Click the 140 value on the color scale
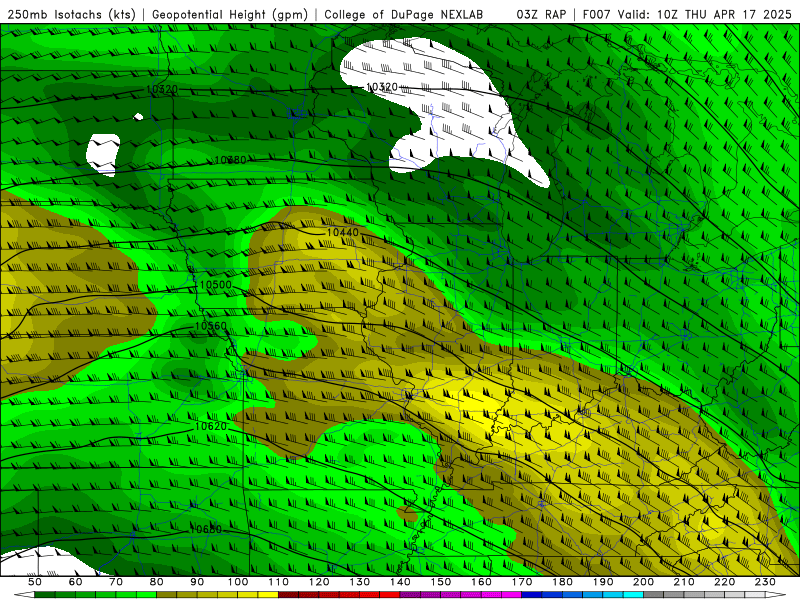Image resolution: width=800 pixels, height=600 pixels. coord(400,582)
